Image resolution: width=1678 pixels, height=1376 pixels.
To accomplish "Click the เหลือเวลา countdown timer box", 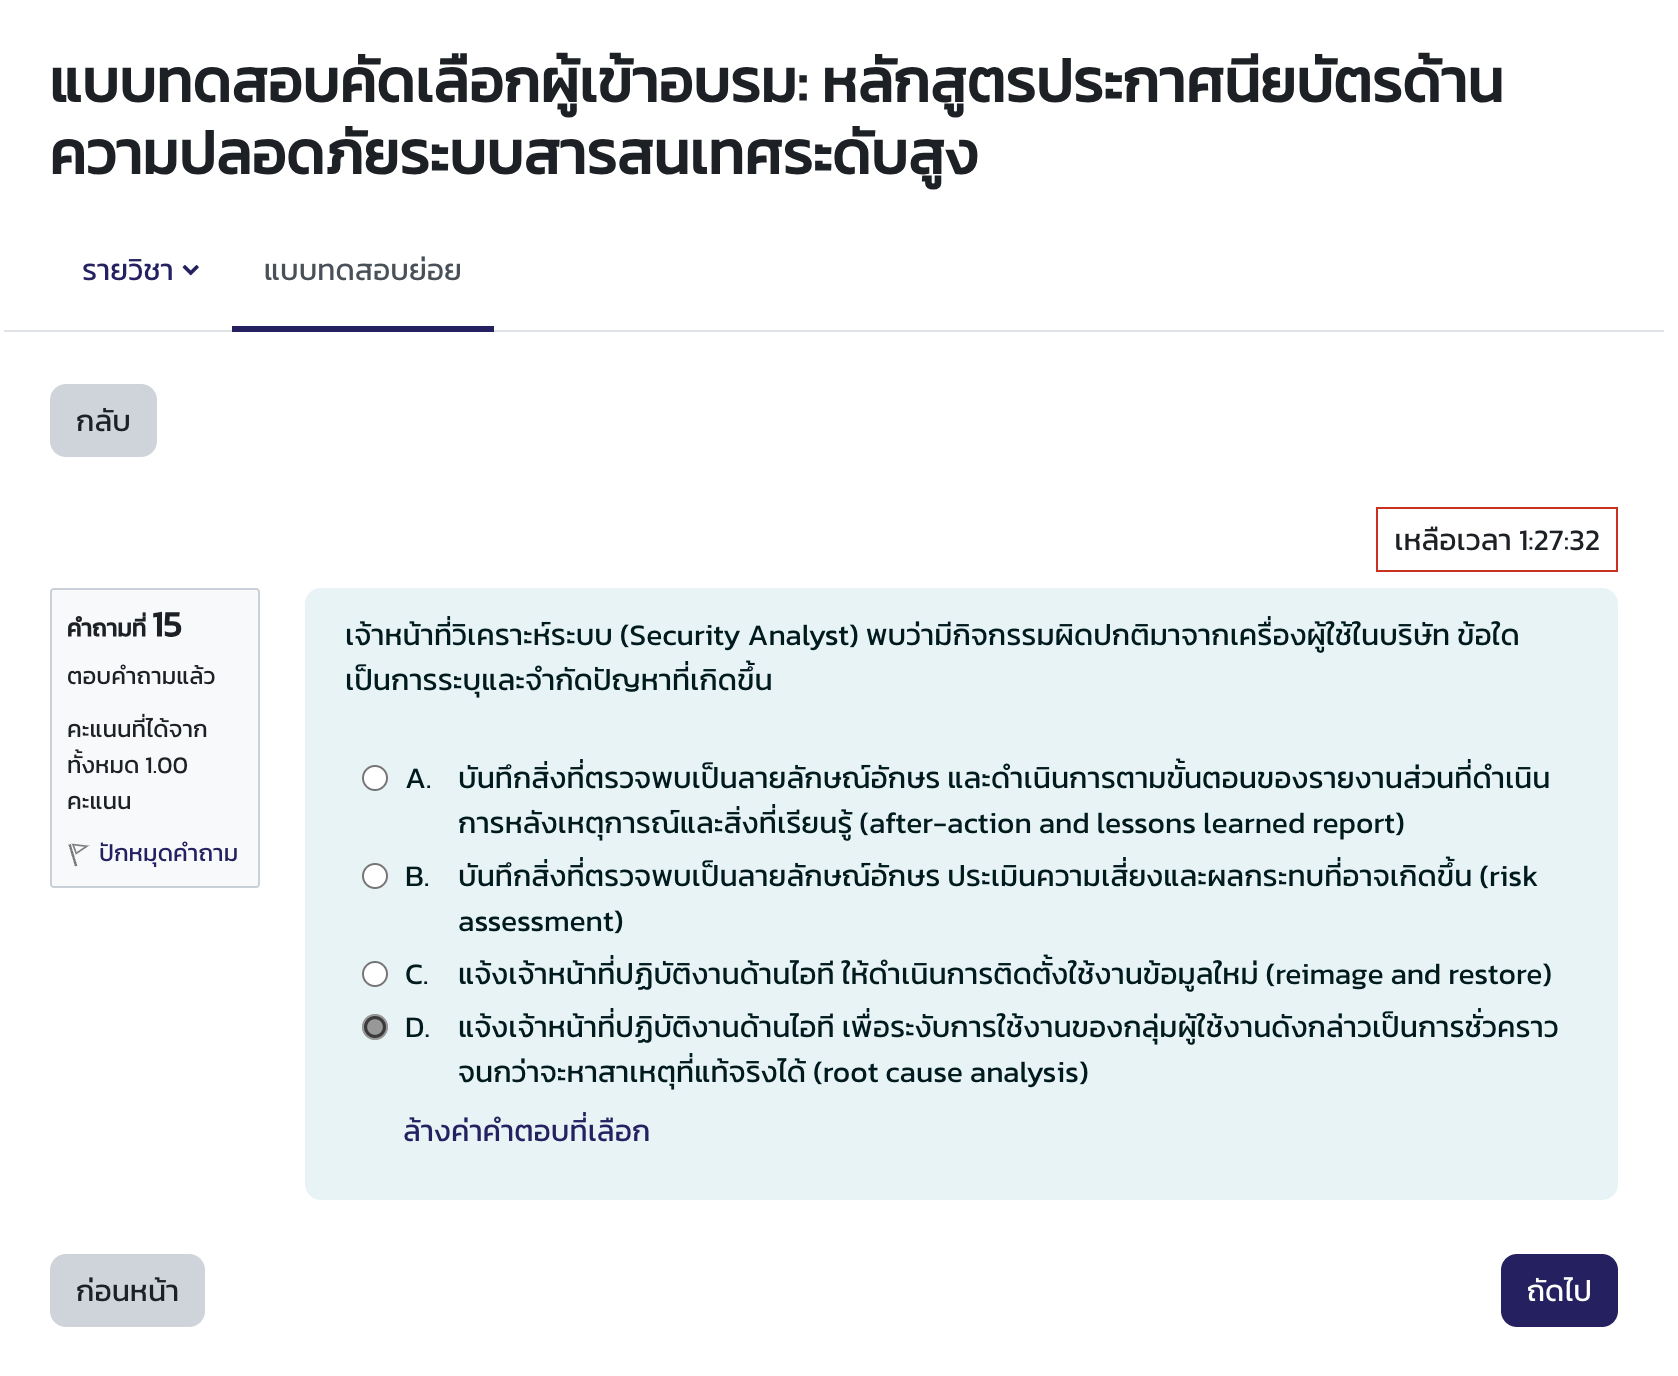I will click(x=1497, y=541).
